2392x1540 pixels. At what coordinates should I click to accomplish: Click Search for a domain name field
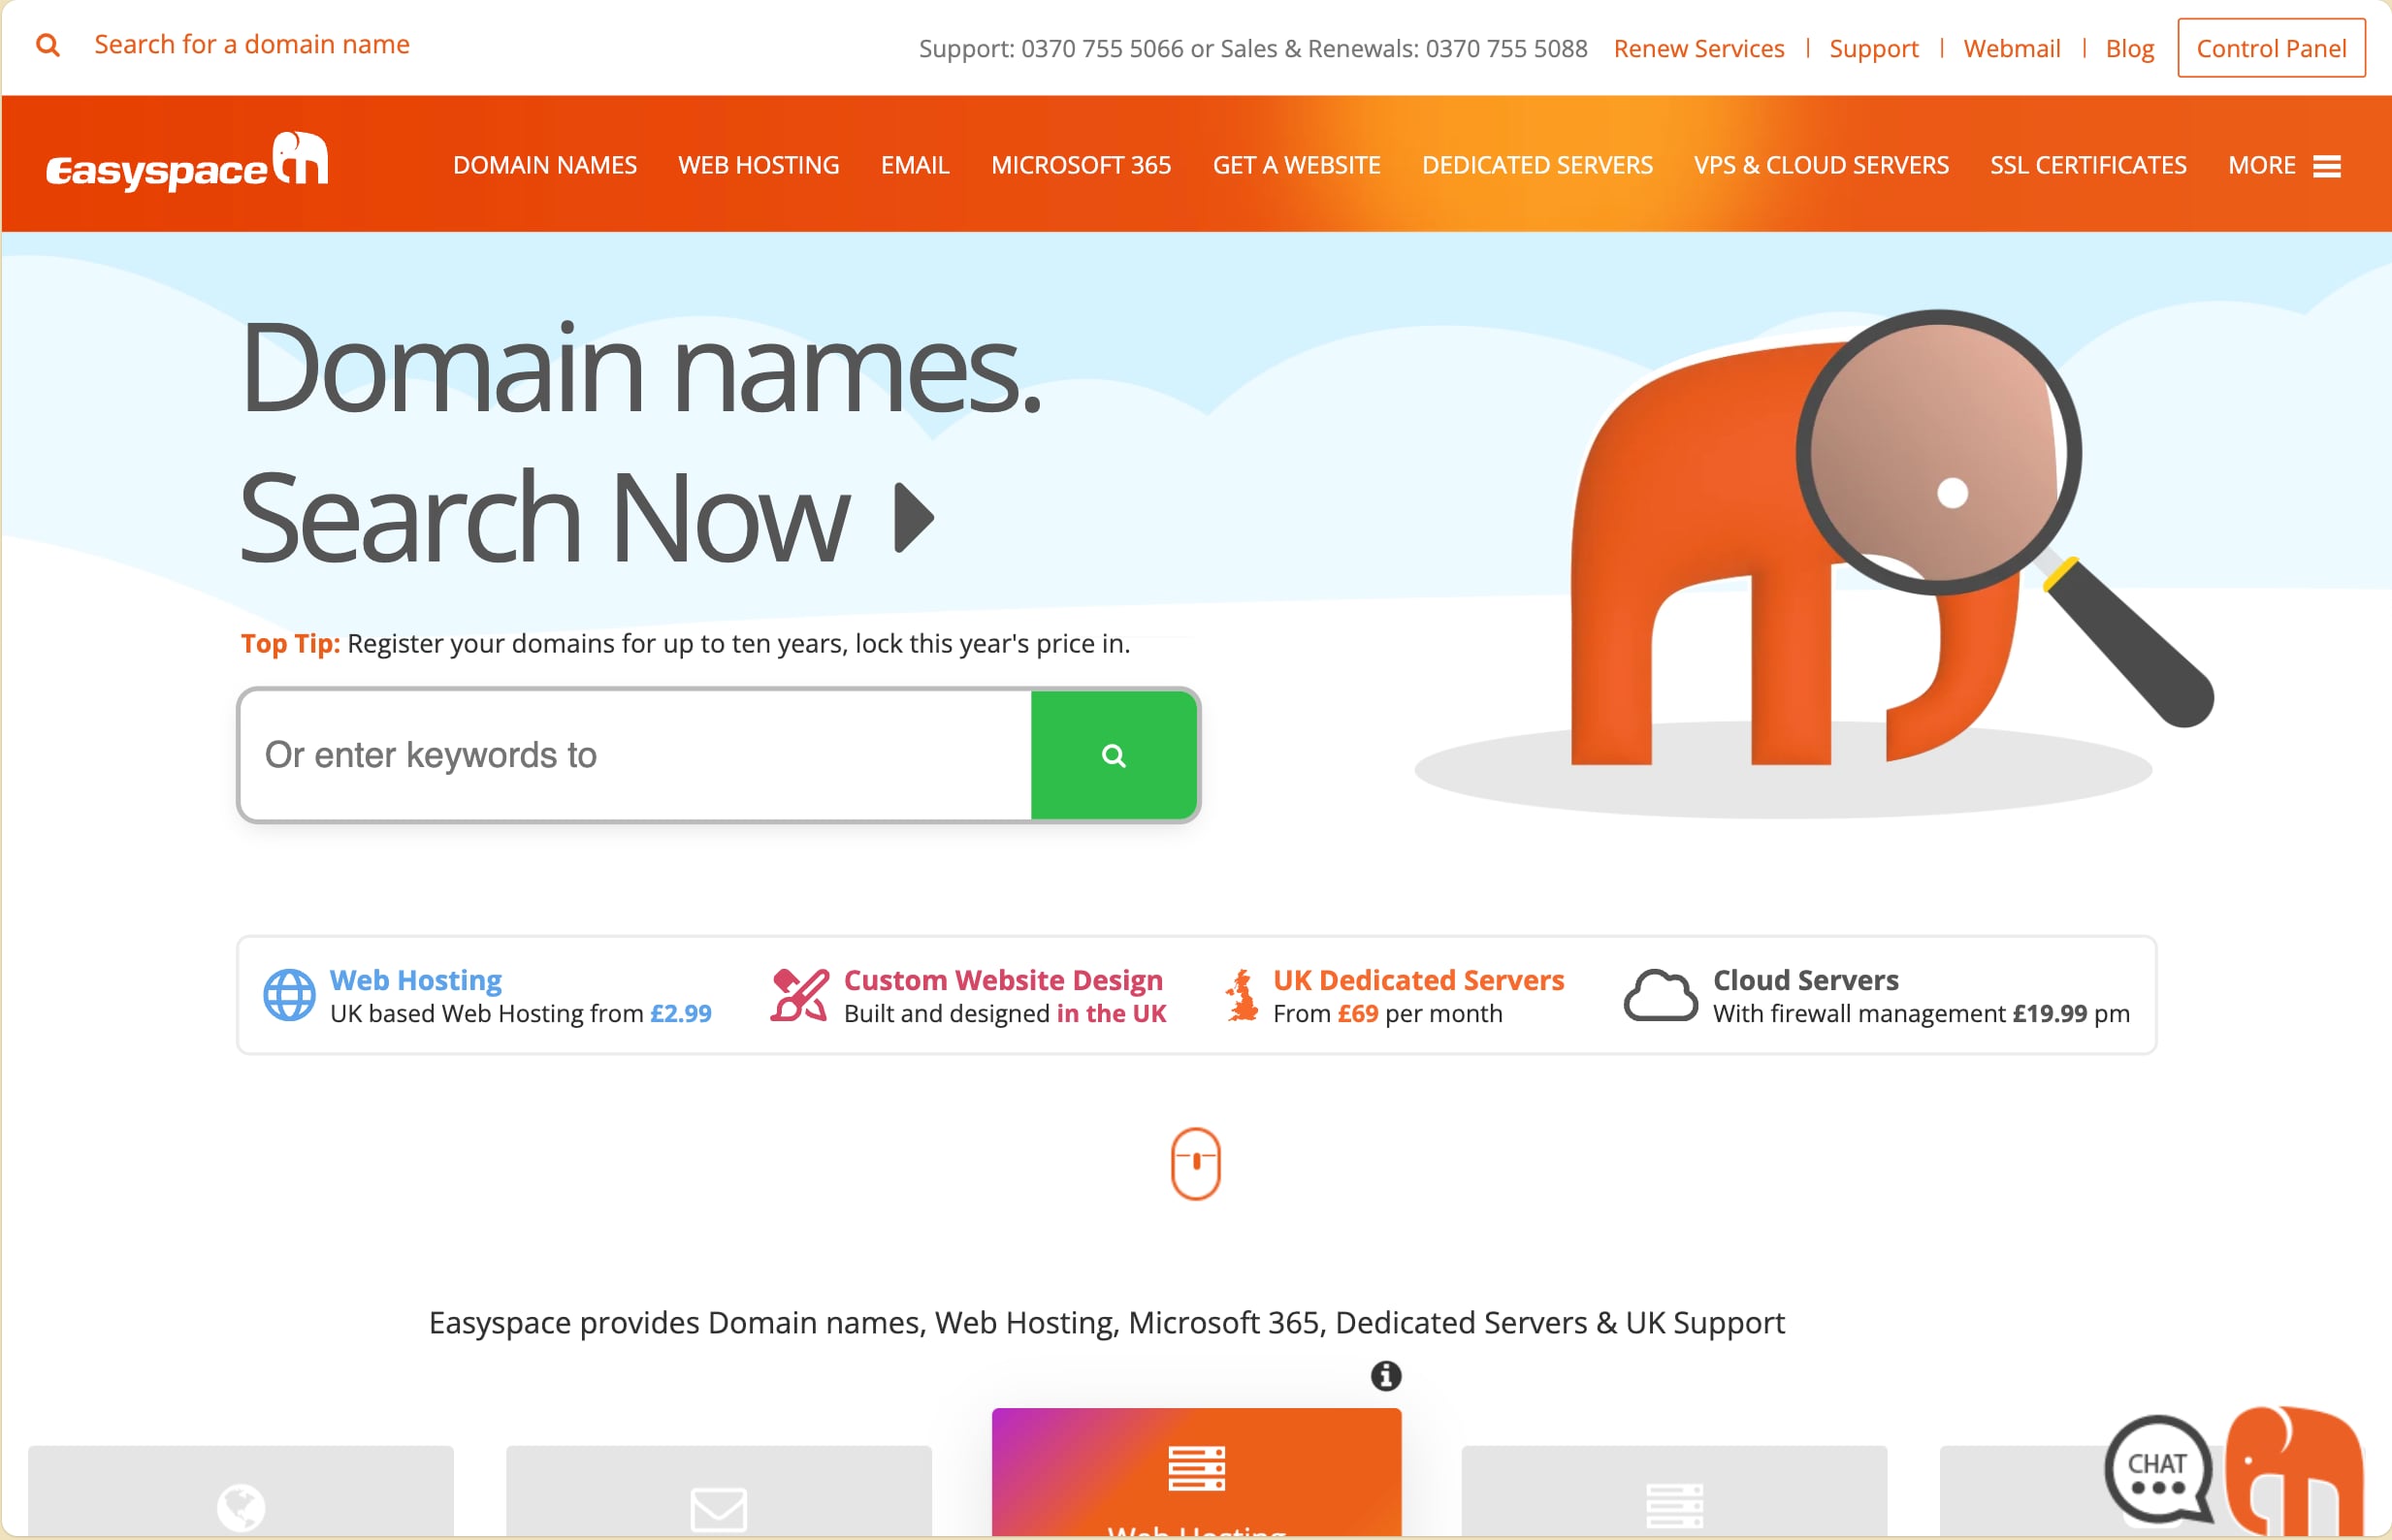pyautogui.click(x=252, y=44)
